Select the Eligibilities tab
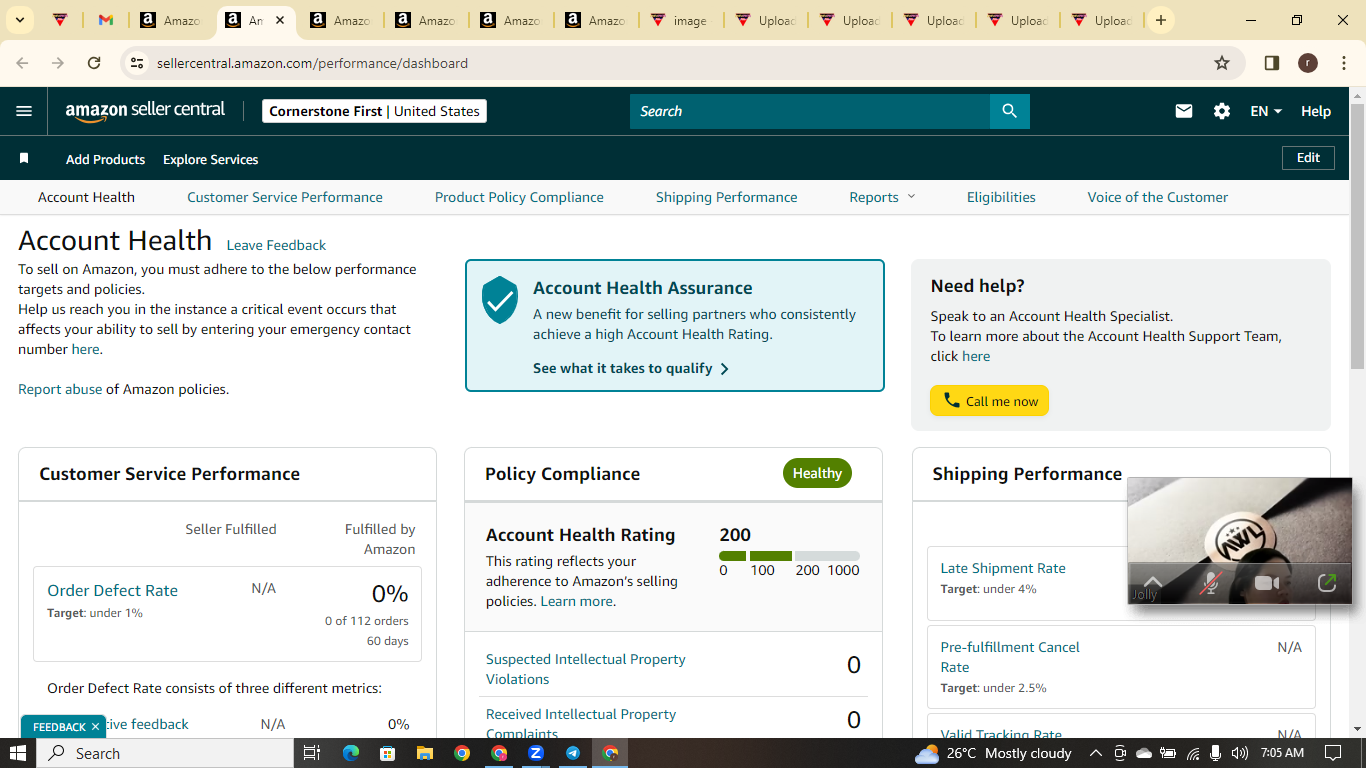1366x768 pixels. tap(1001, 197)
